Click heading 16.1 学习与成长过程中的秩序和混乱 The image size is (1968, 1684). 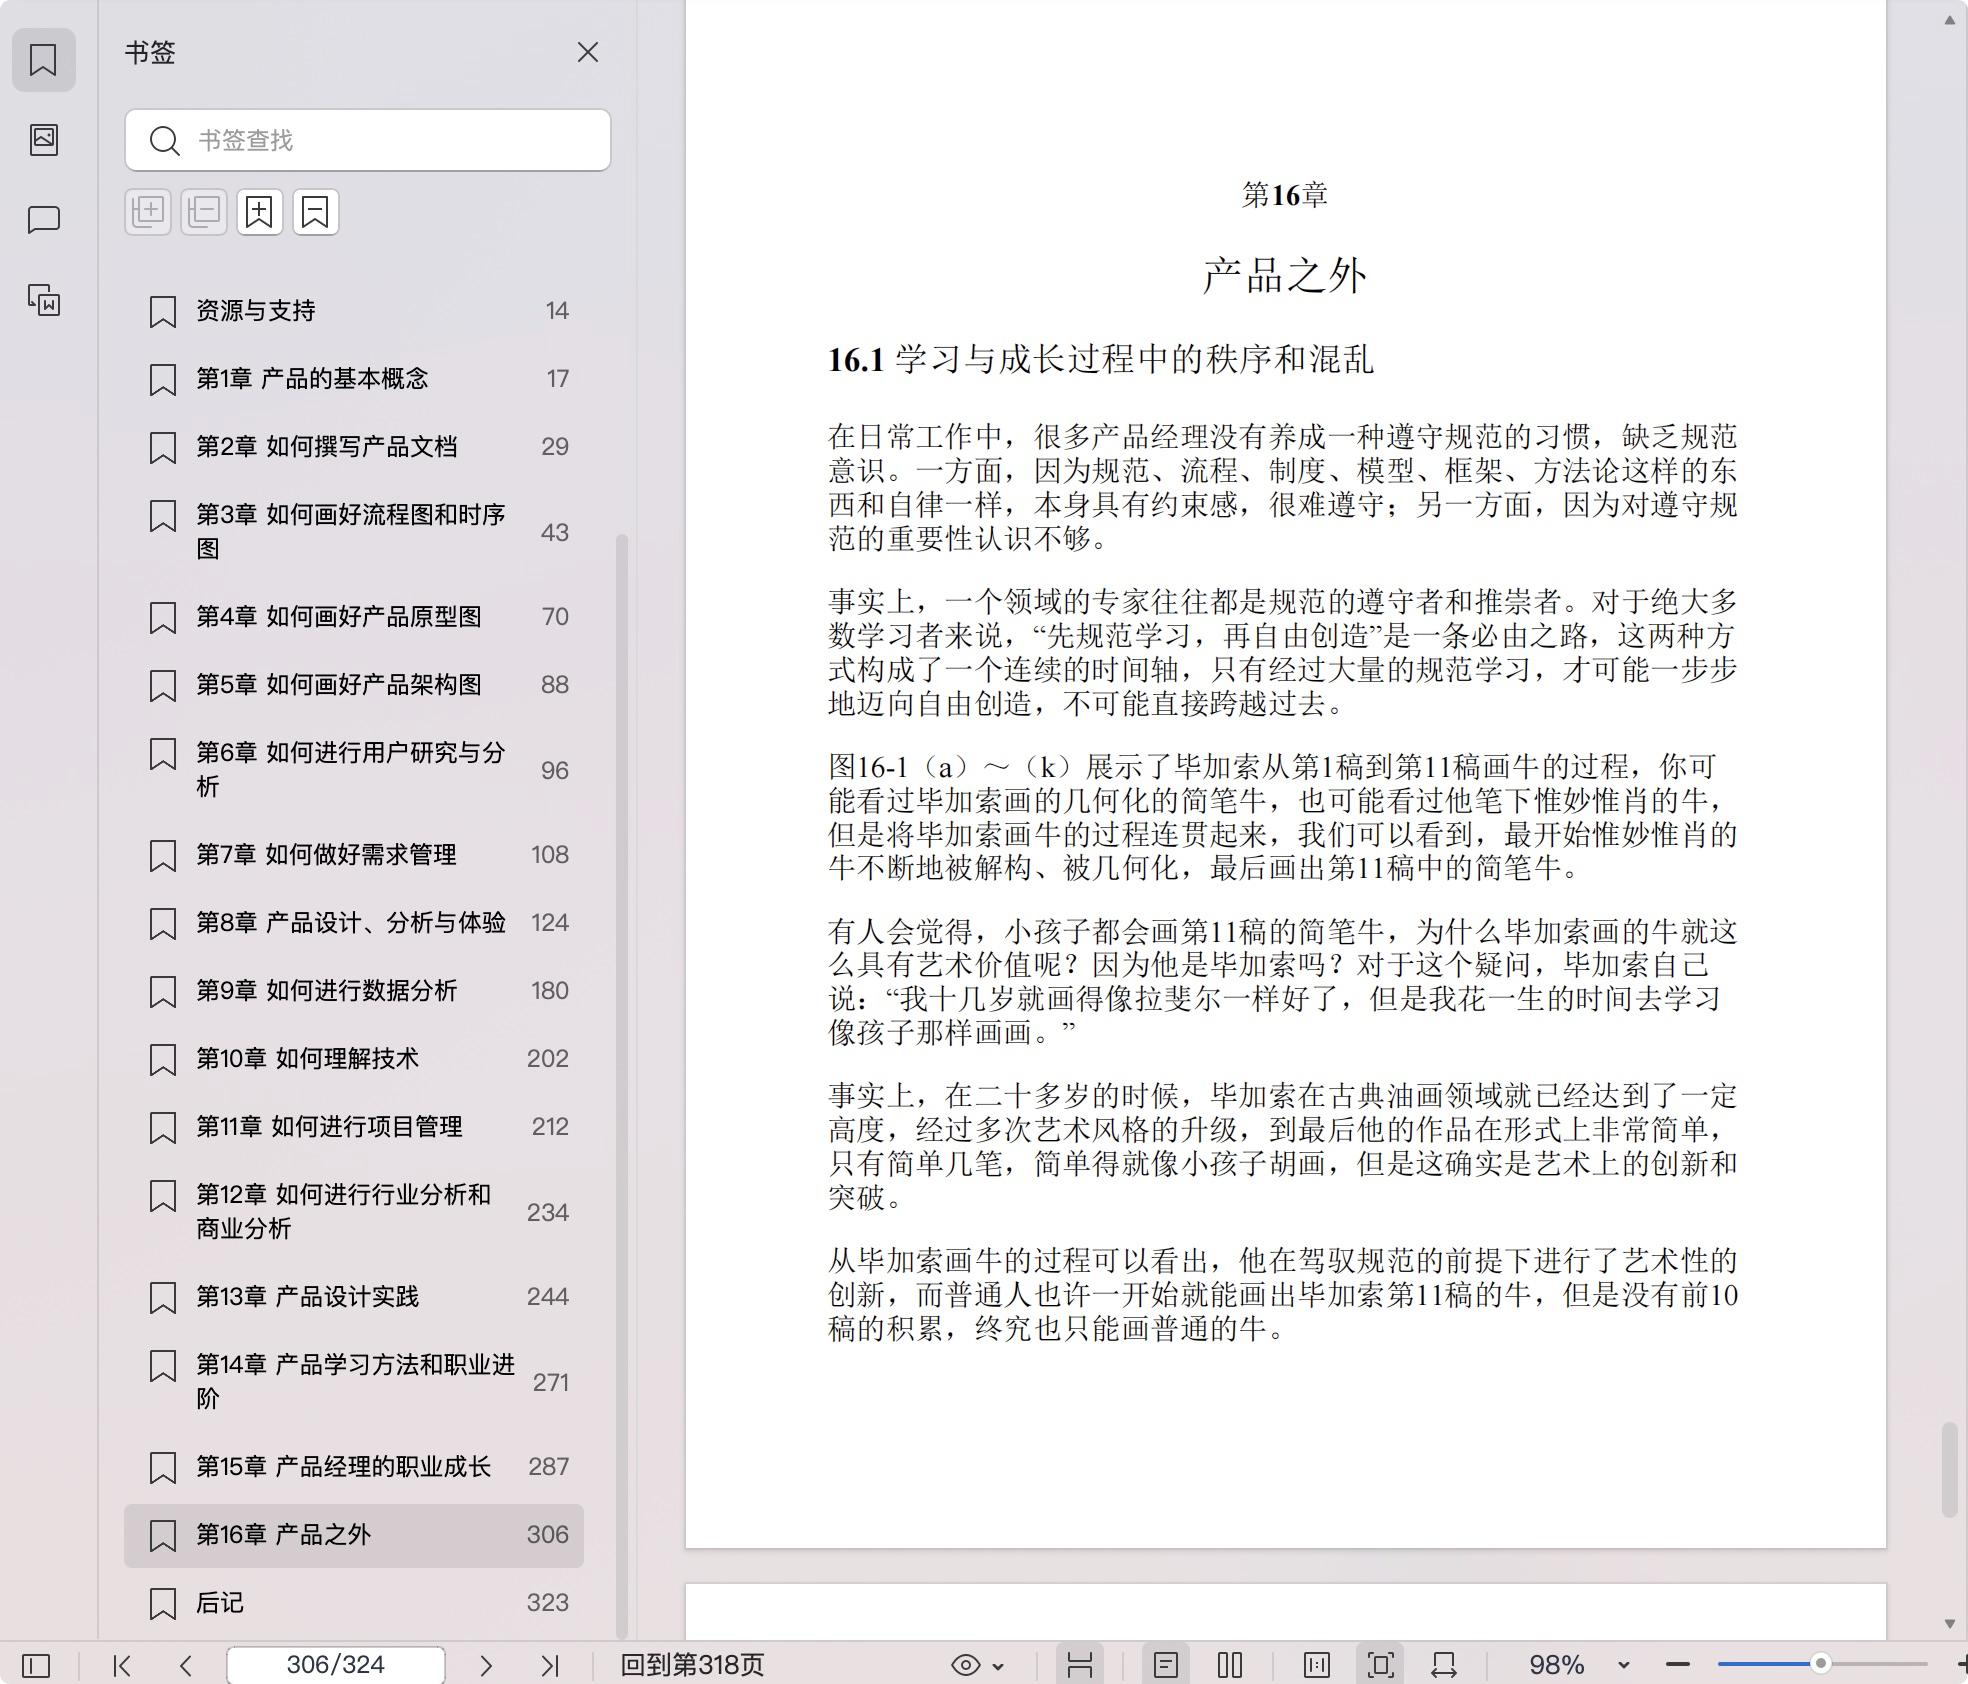1101,359
